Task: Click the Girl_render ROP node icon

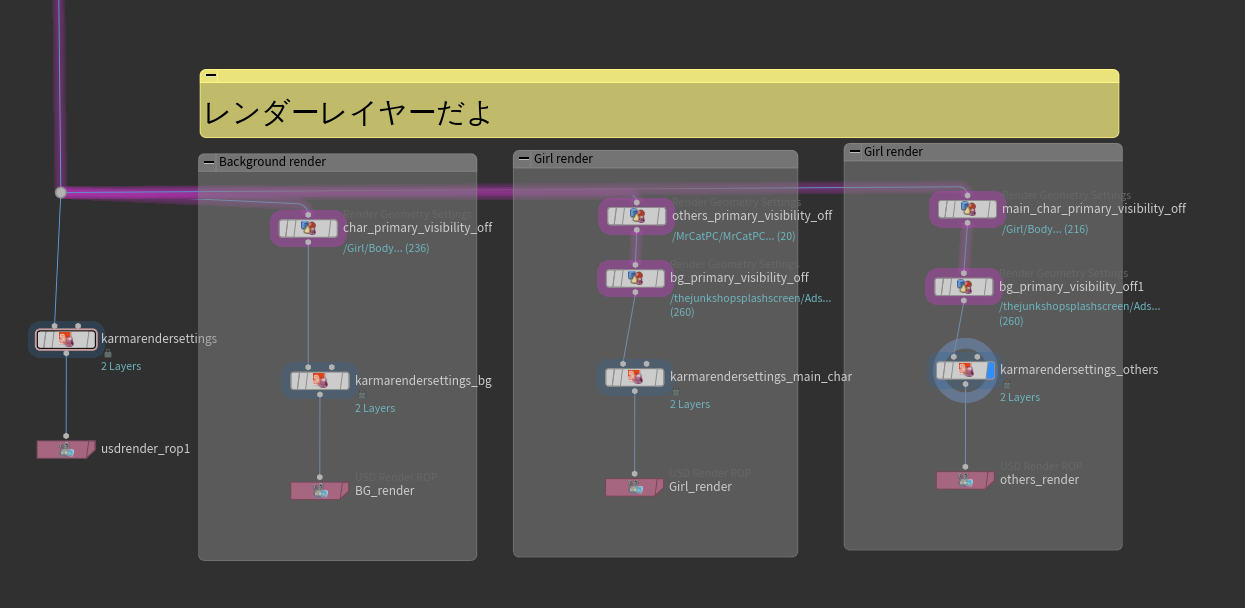Action: click(x=635, y=488)
